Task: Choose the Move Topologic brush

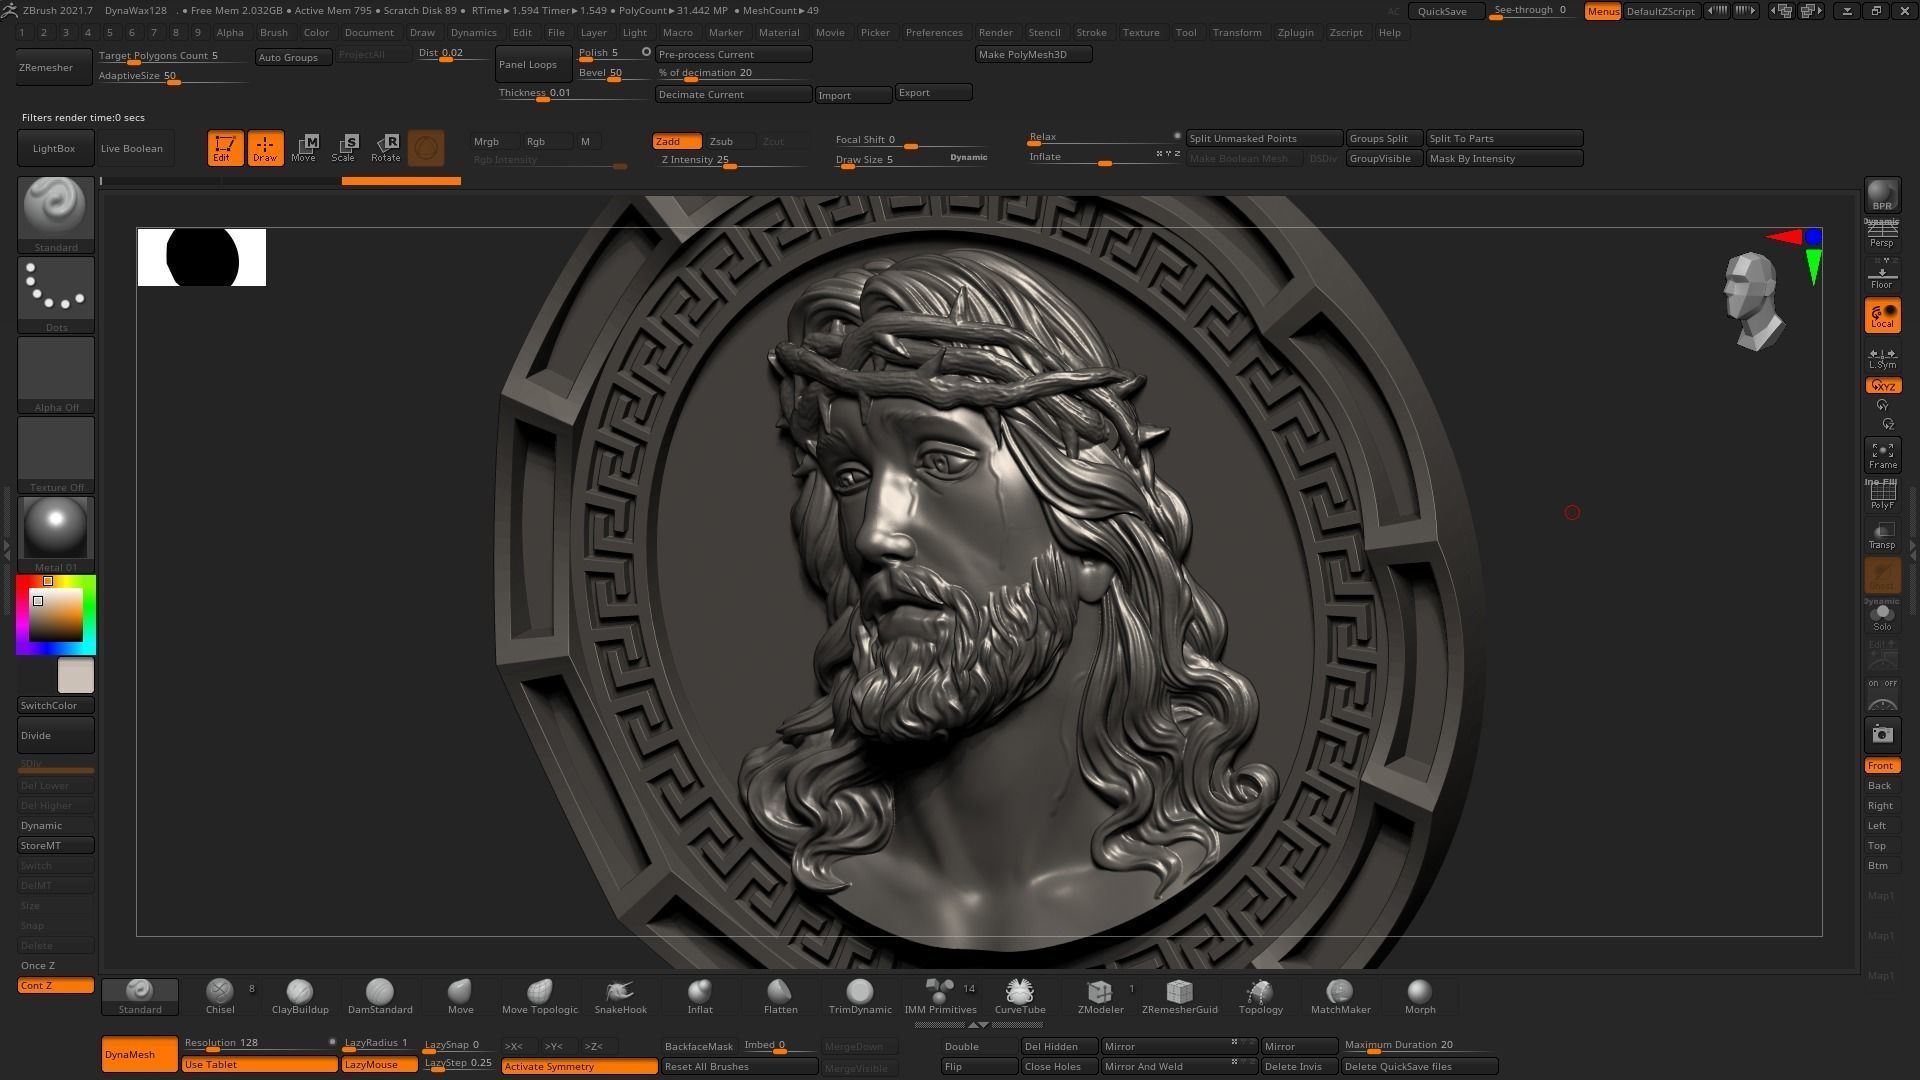Action: click(x=540, y=996)
